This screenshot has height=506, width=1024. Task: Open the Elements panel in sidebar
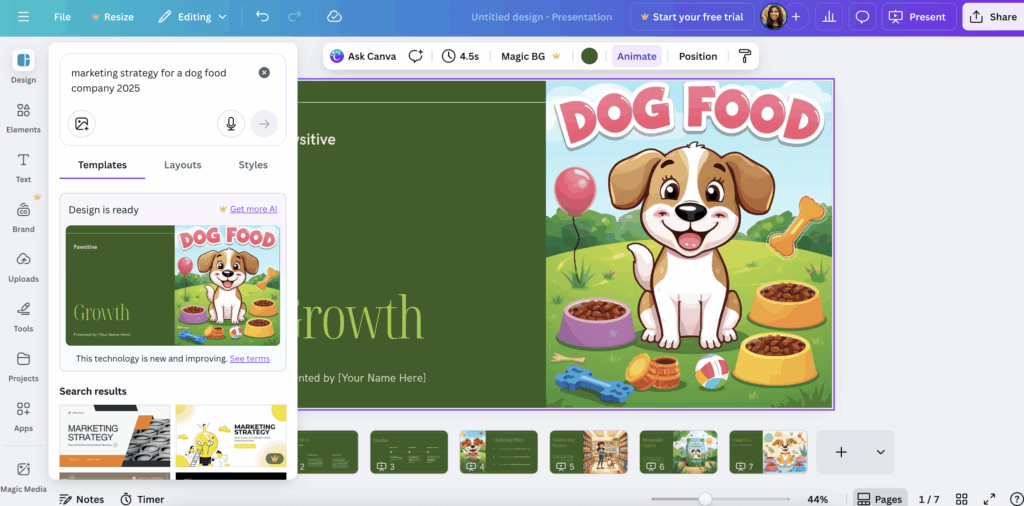coord(23,116)
